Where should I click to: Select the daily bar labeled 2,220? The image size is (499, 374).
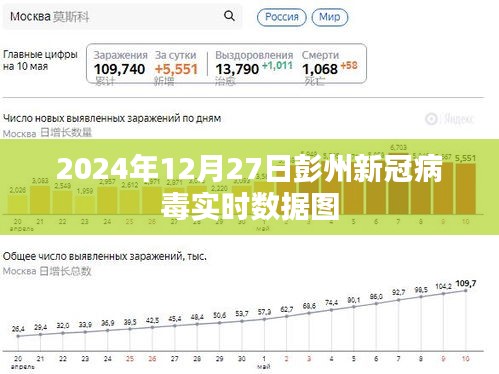(219, 204)
